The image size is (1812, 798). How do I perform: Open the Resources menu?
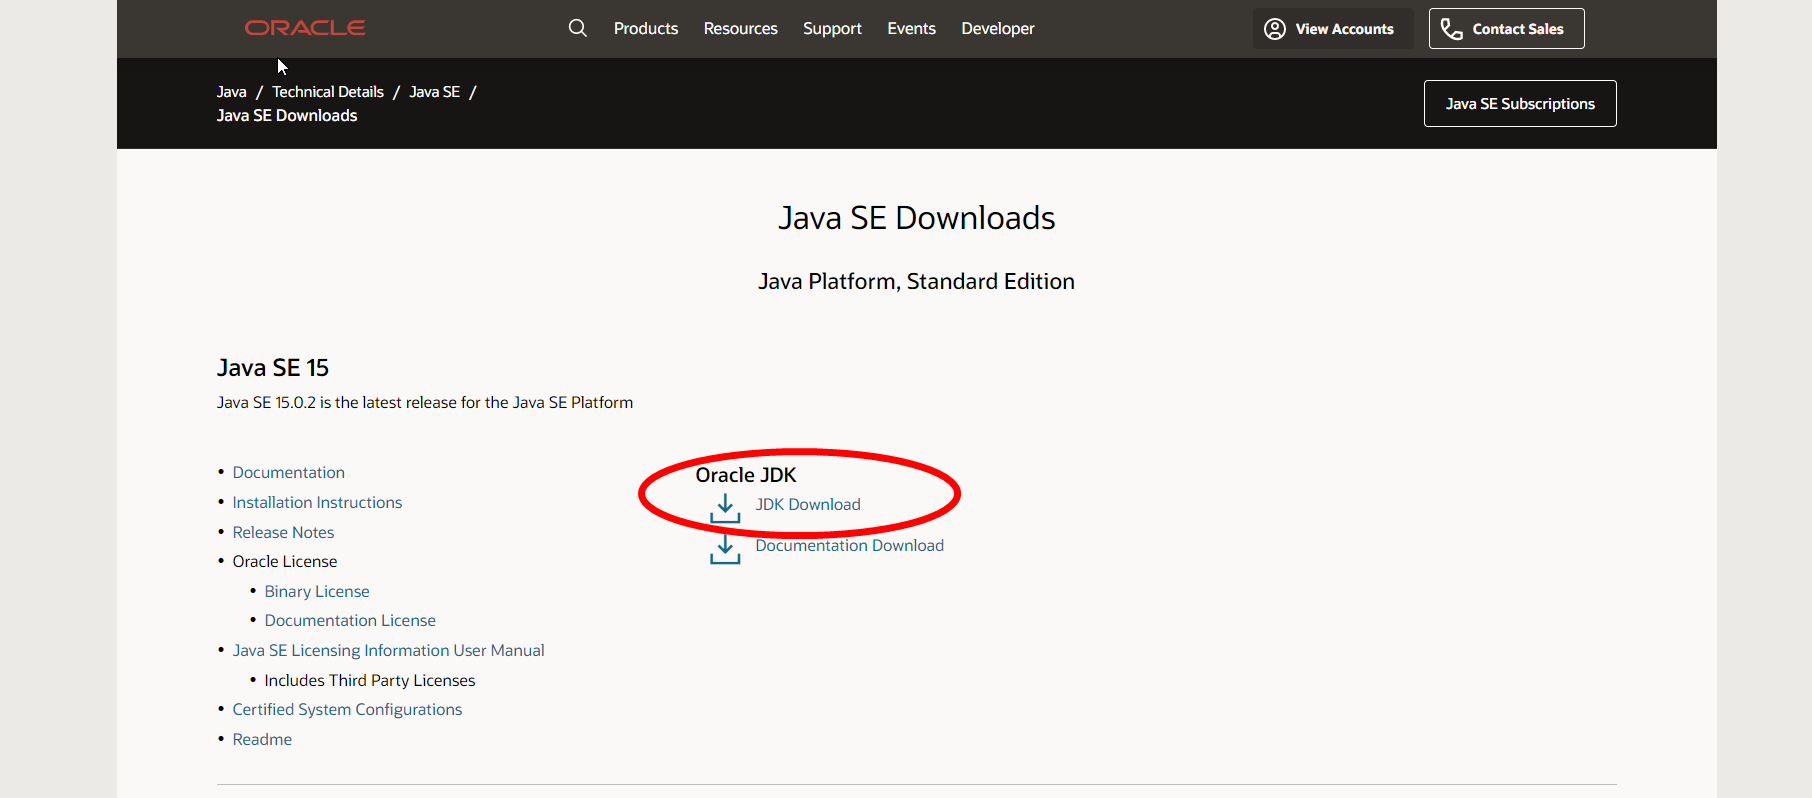click(x=740, y=28)
